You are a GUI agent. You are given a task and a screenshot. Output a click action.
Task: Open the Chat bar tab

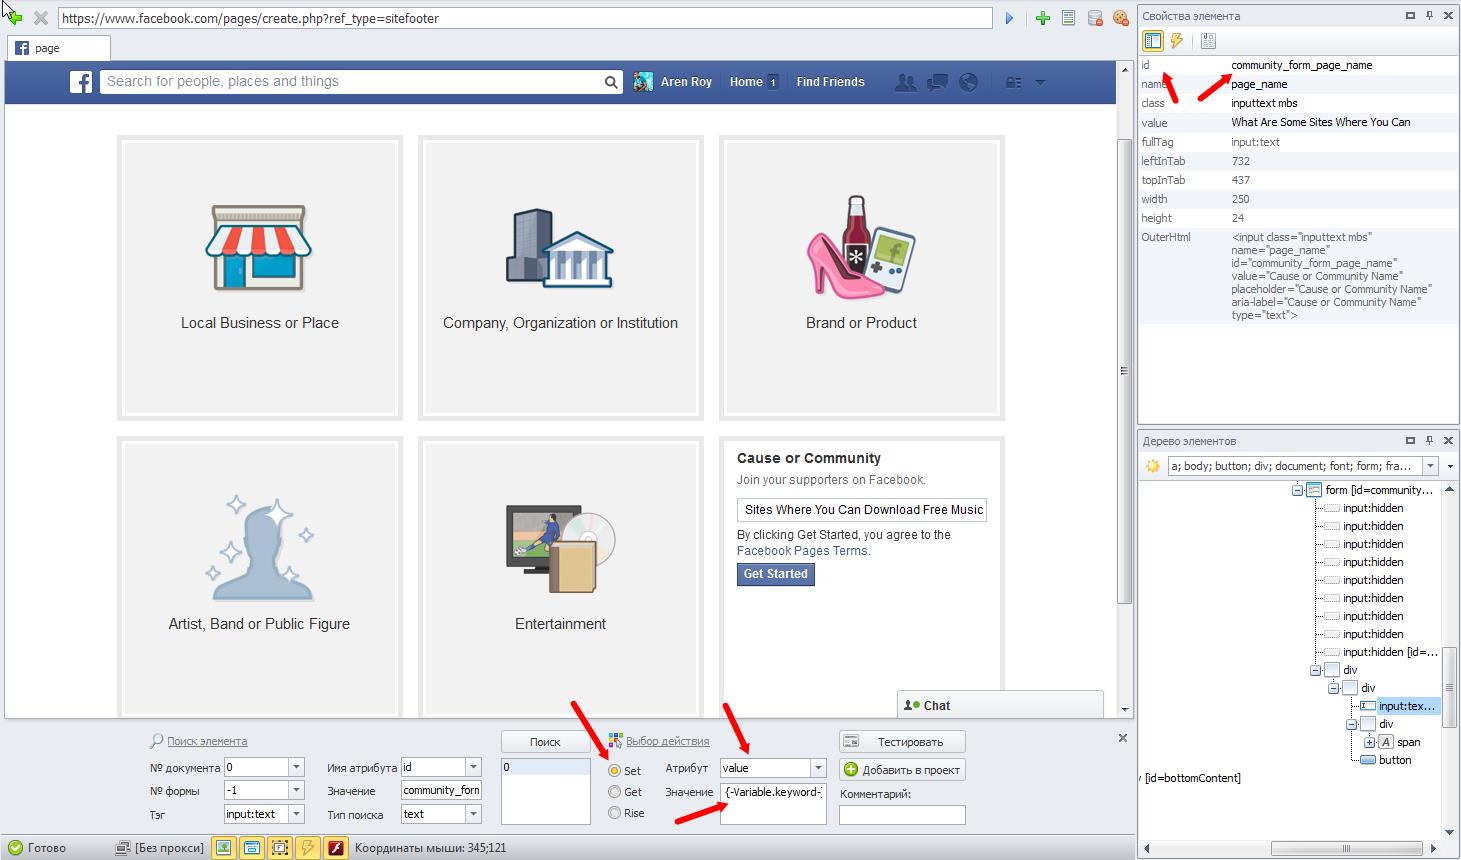click(x=1000, y=705)
